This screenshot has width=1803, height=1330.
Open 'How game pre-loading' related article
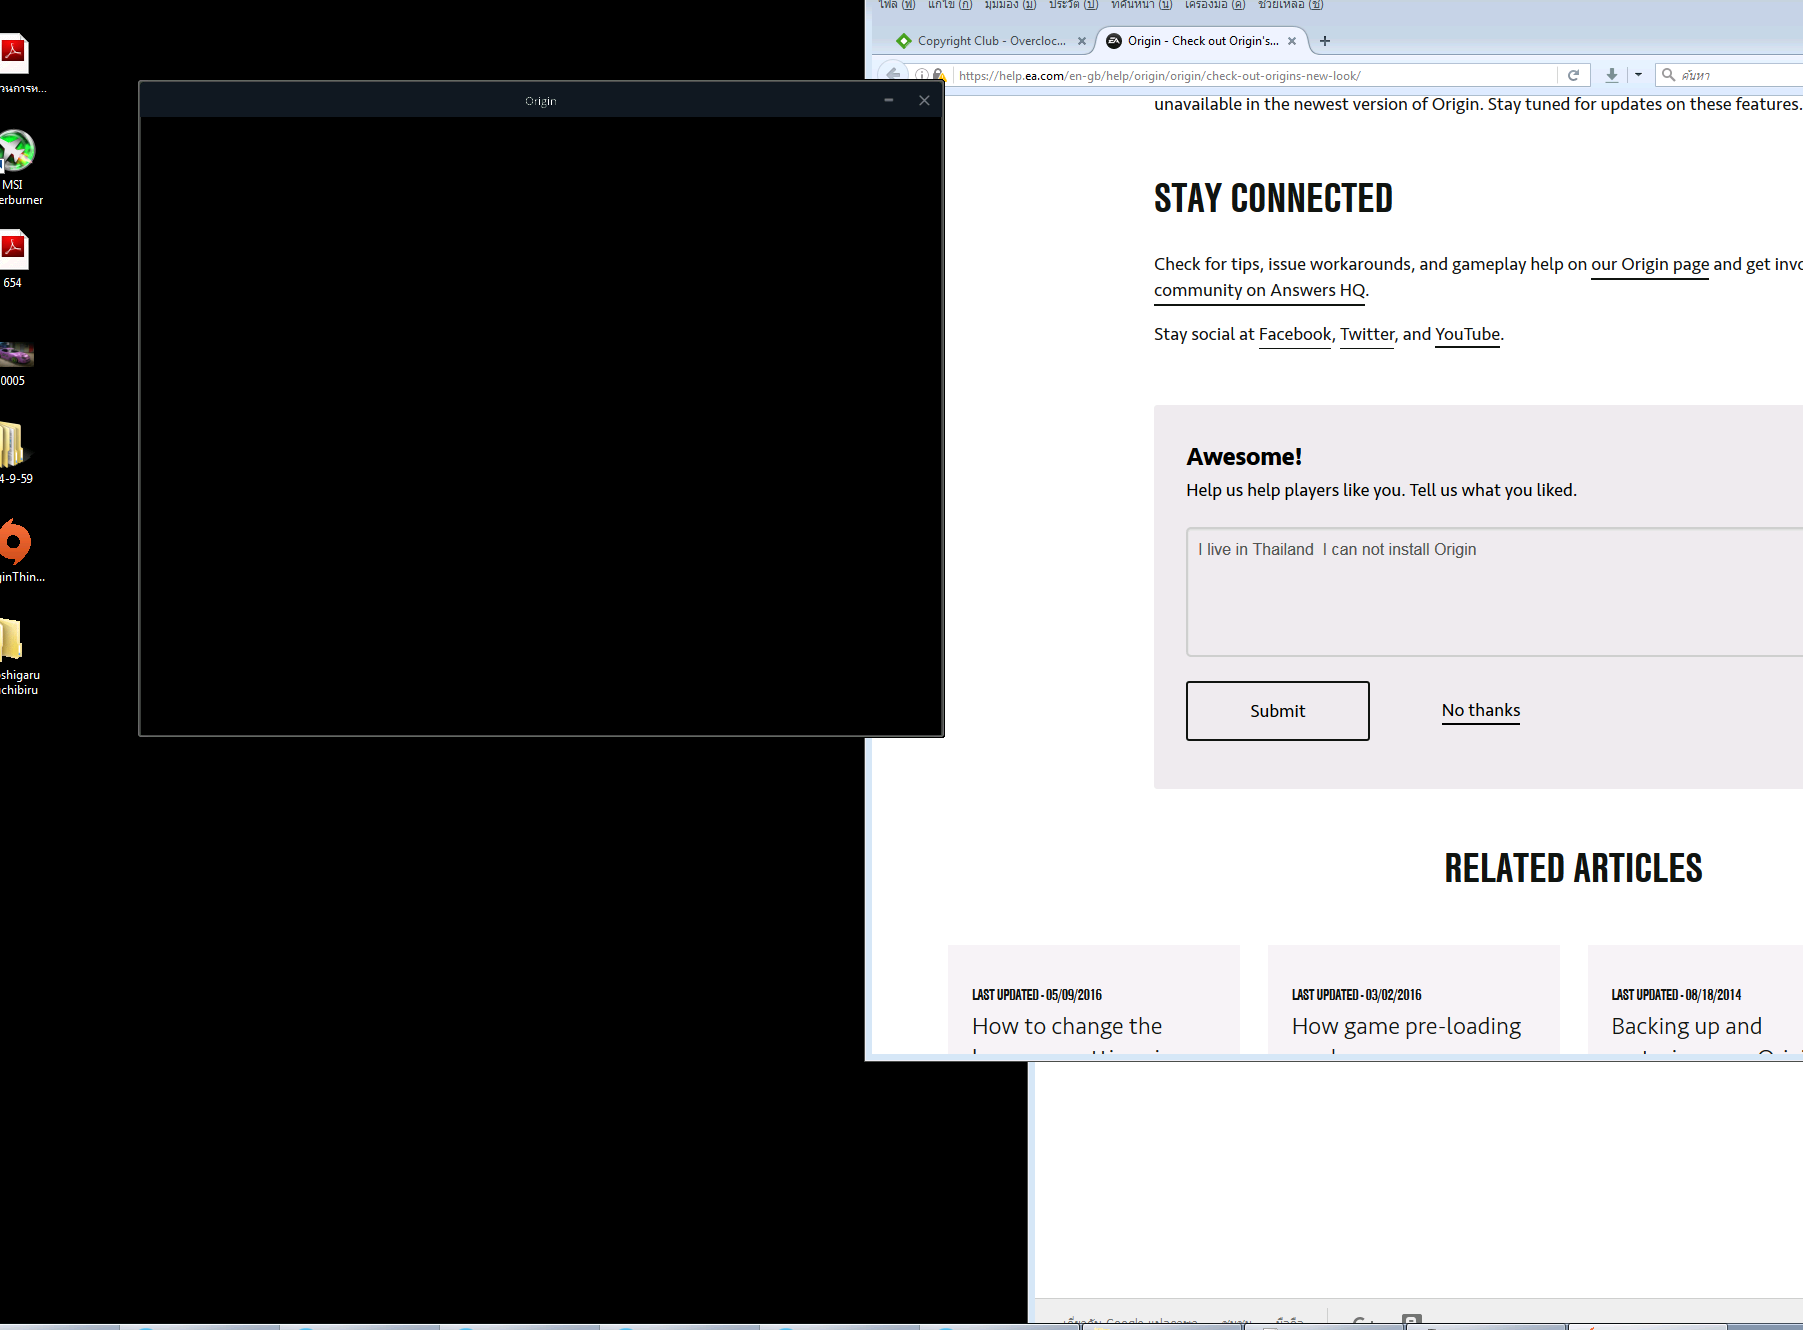pos(1406,1026)
